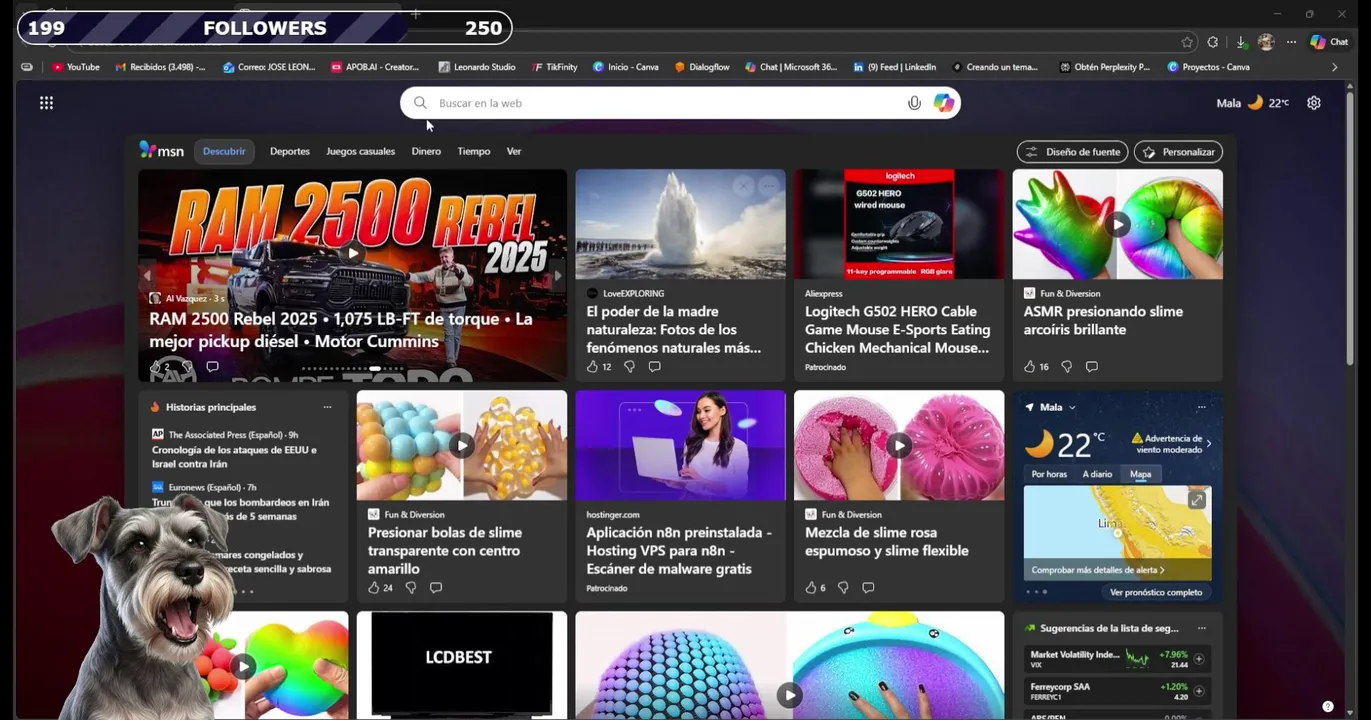Open the apps grid launcher icon
Viewport: 1371px width, 720px height.
click(46, 103)
